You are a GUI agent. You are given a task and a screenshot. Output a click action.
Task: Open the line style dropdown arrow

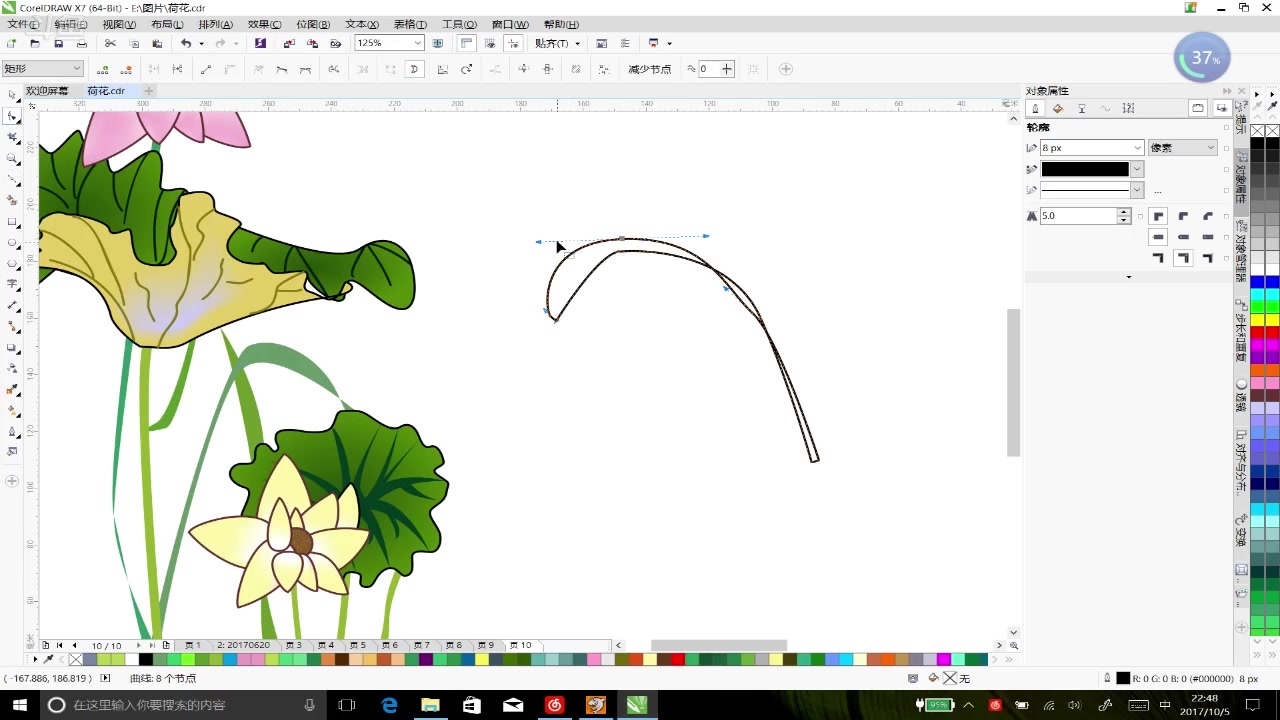(x=1137, y=190)
